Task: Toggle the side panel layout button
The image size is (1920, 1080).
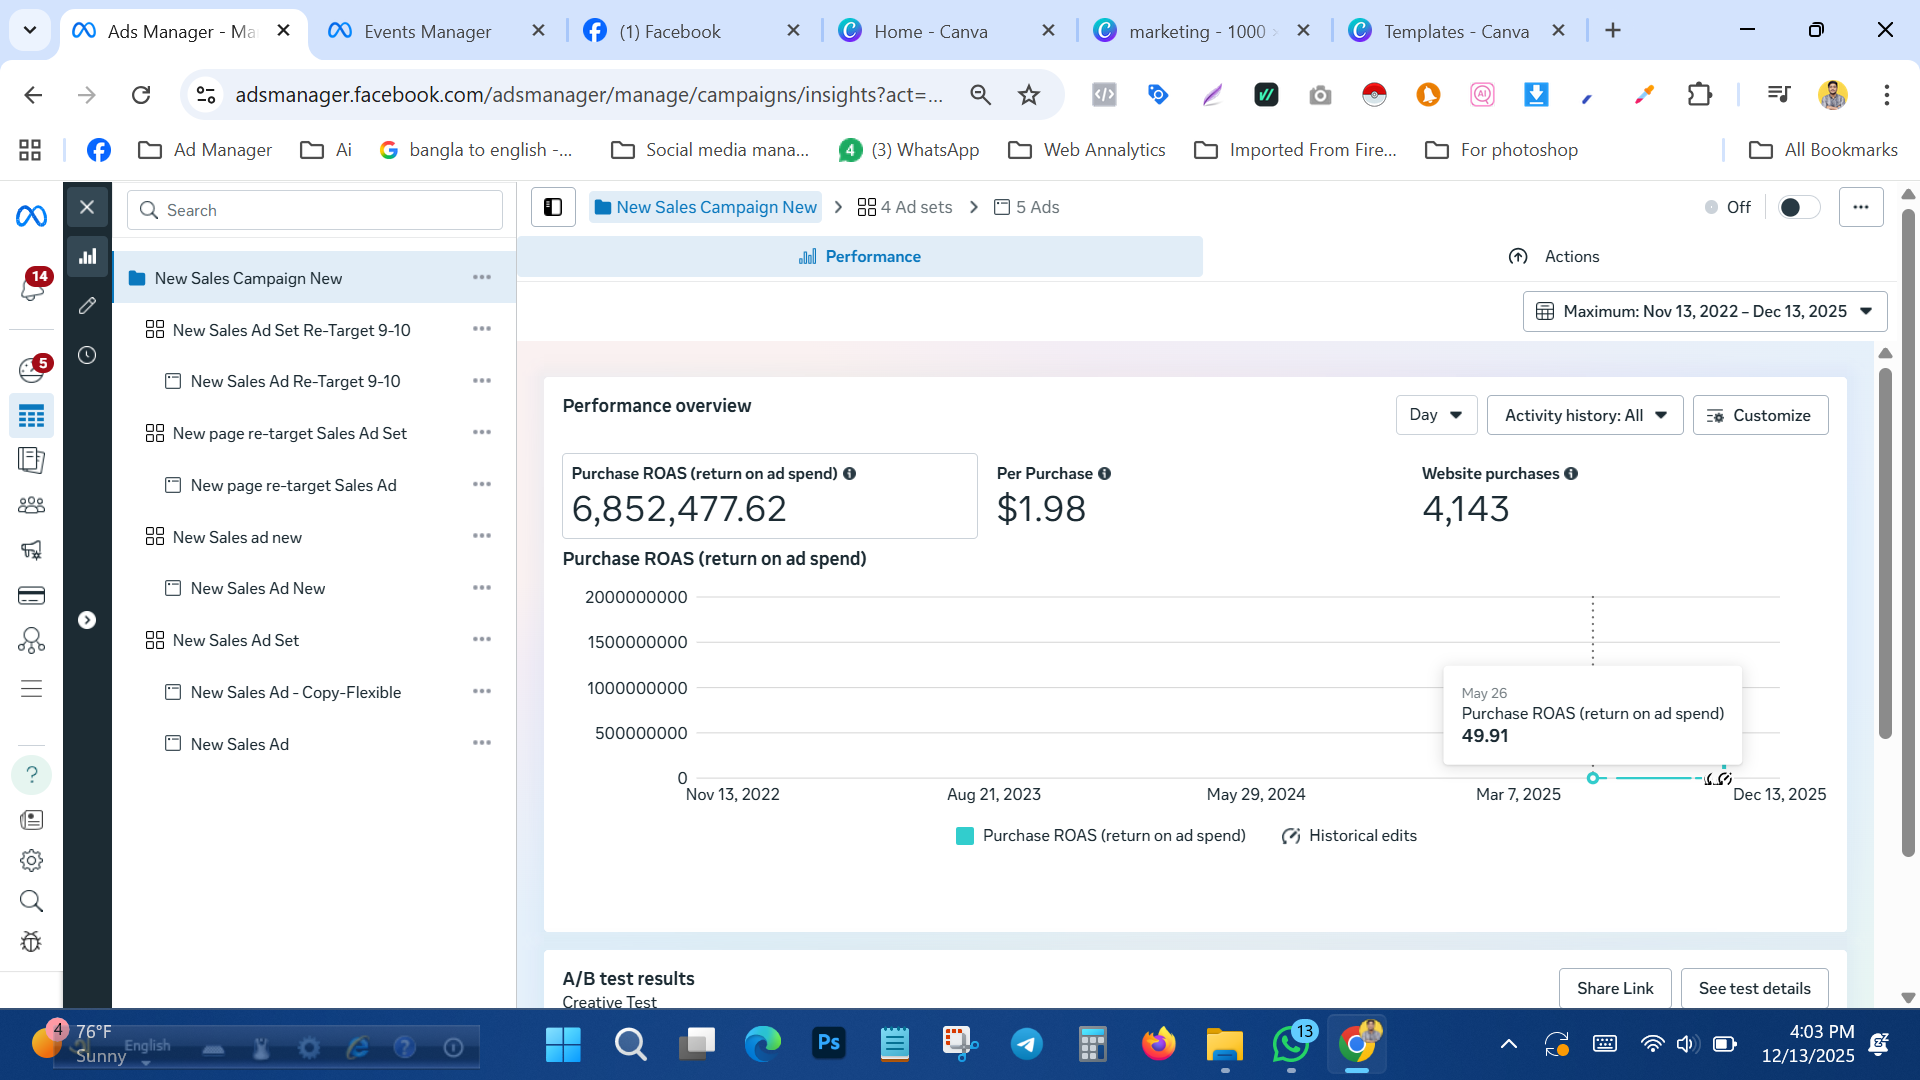Action: tap(553, 207)
